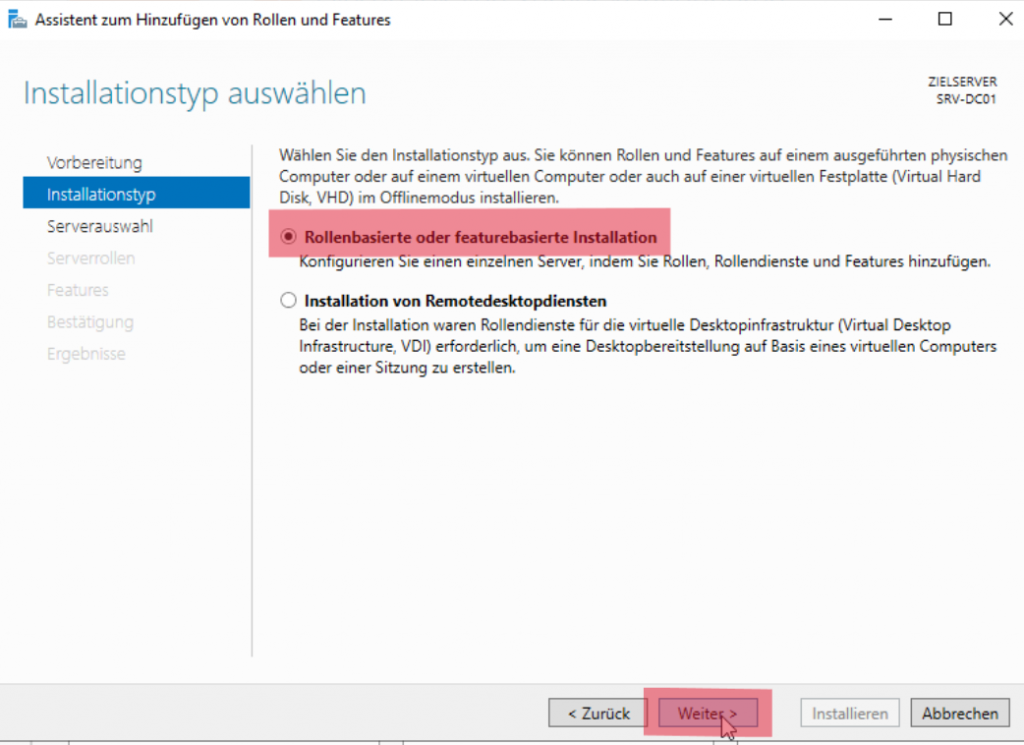
Task: Click the Features step in sidebar
Action: 77,290
